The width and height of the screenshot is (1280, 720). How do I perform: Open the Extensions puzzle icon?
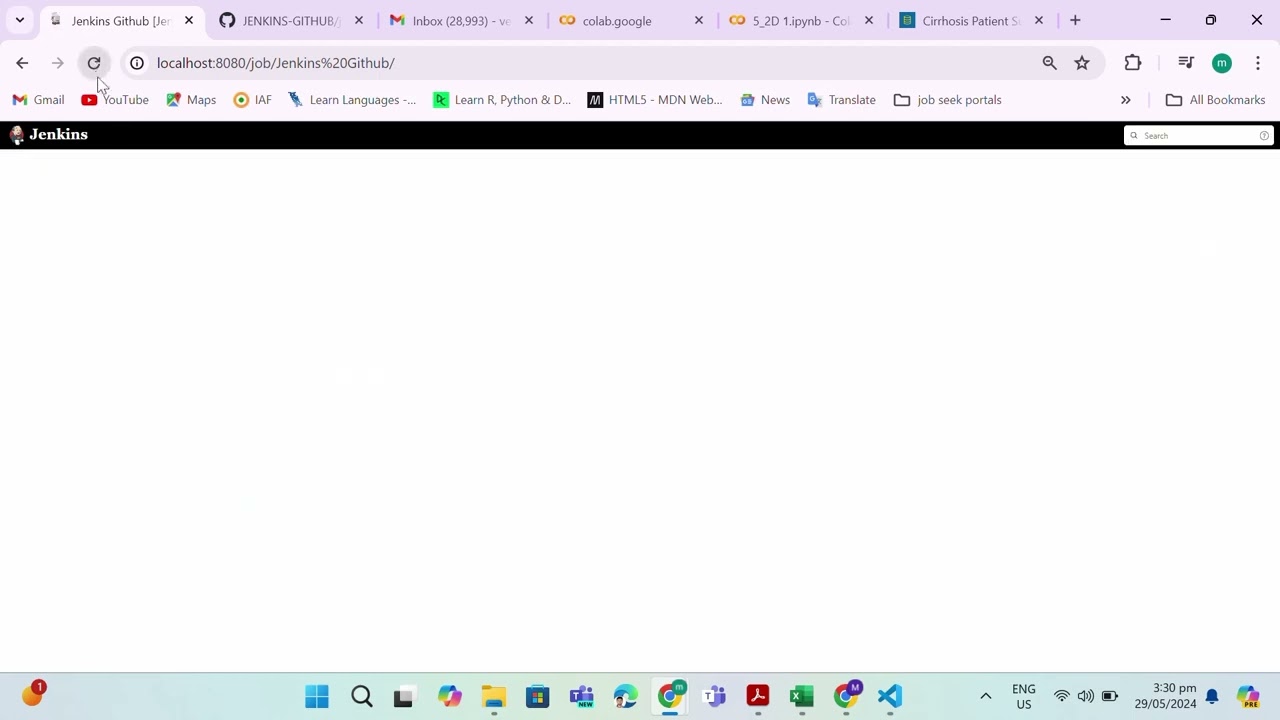[1133, 63]
